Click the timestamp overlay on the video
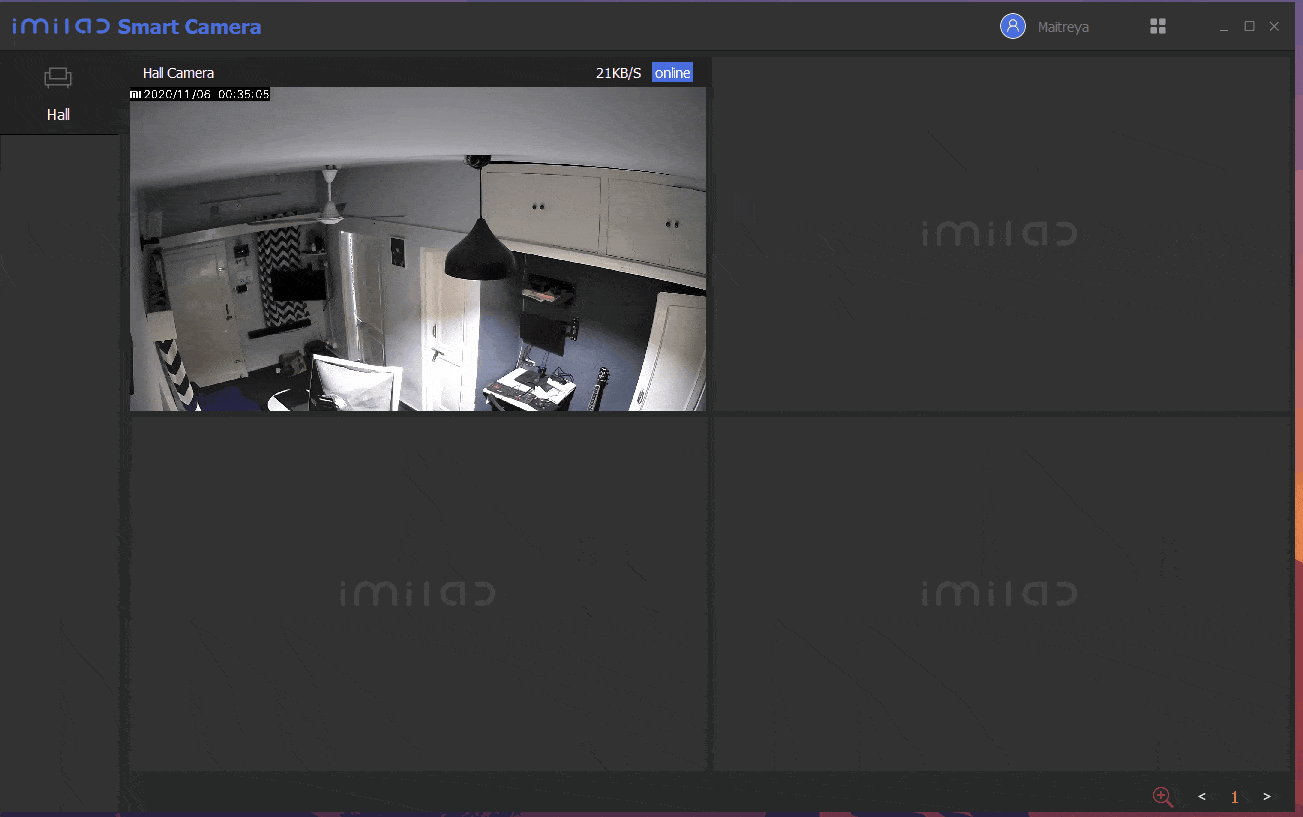 [x=205, y=93]
